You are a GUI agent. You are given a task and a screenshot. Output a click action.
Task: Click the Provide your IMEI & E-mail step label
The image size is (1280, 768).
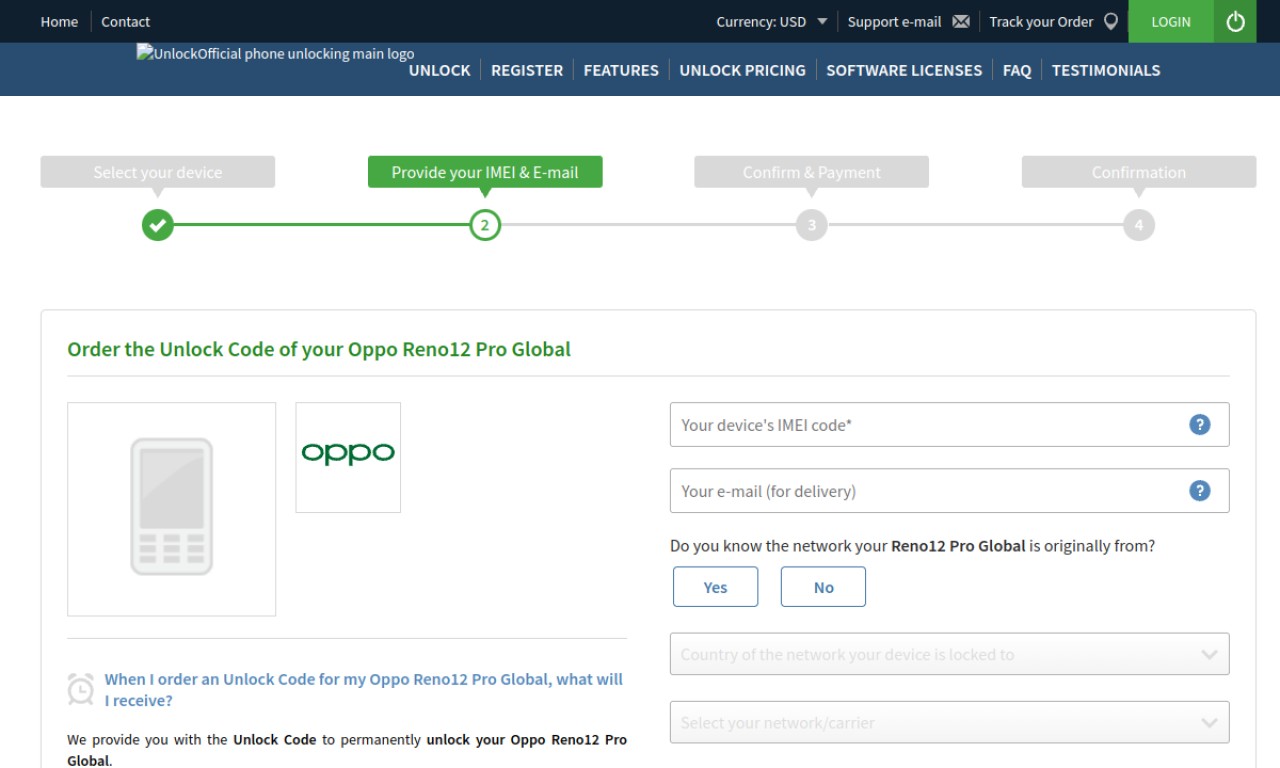[485, 172]
